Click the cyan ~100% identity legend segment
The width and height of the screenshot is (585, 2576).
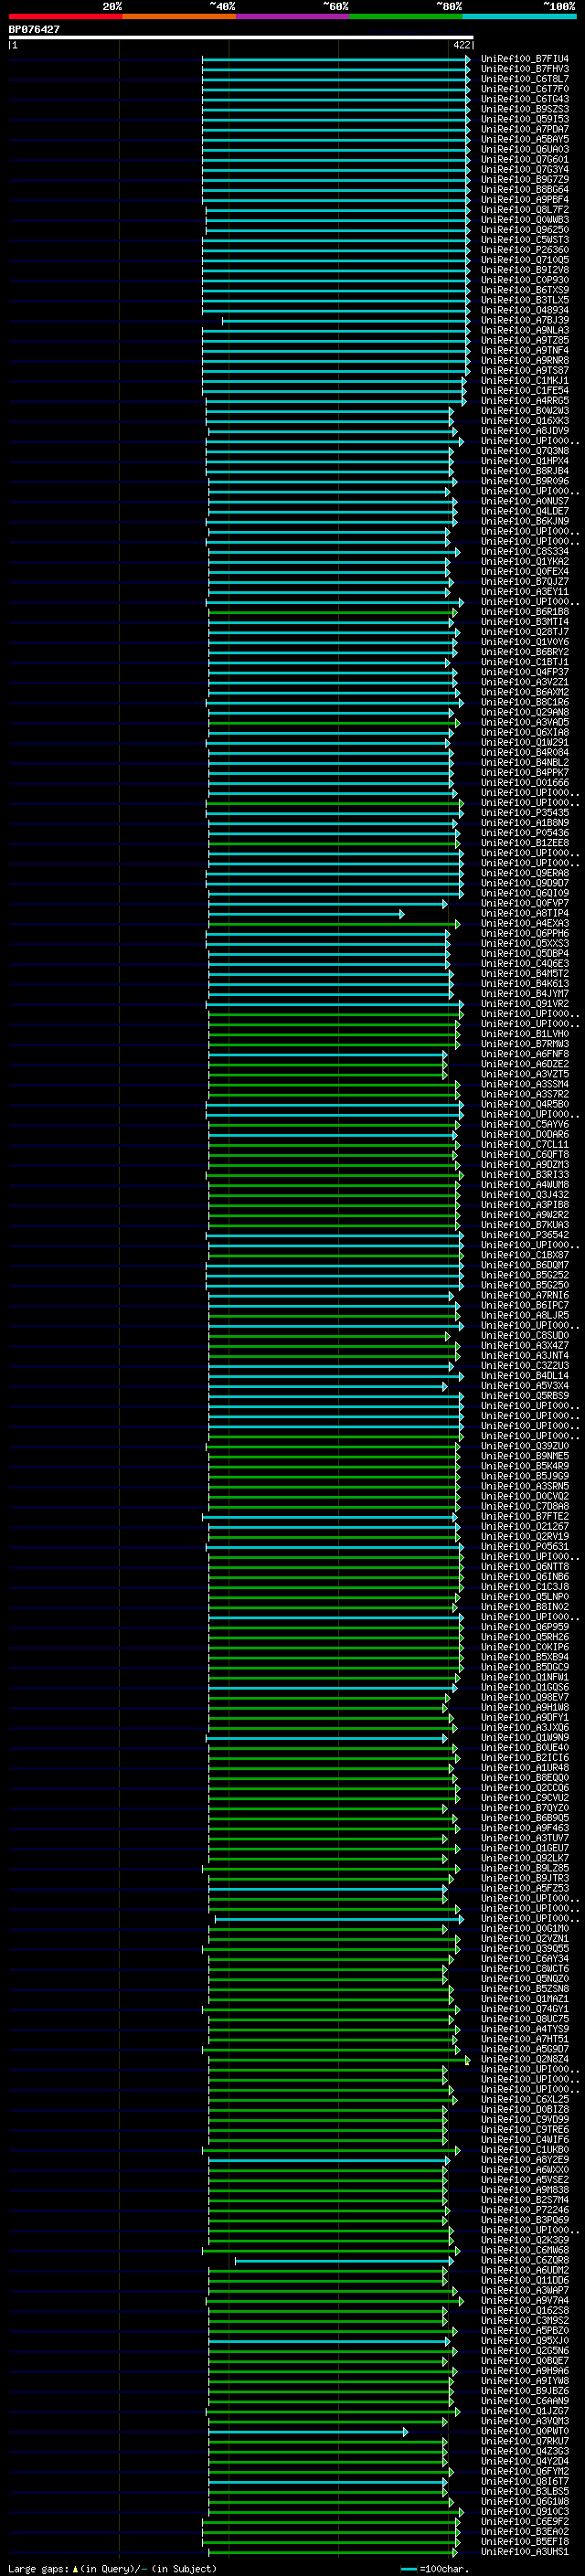(520, 16)
